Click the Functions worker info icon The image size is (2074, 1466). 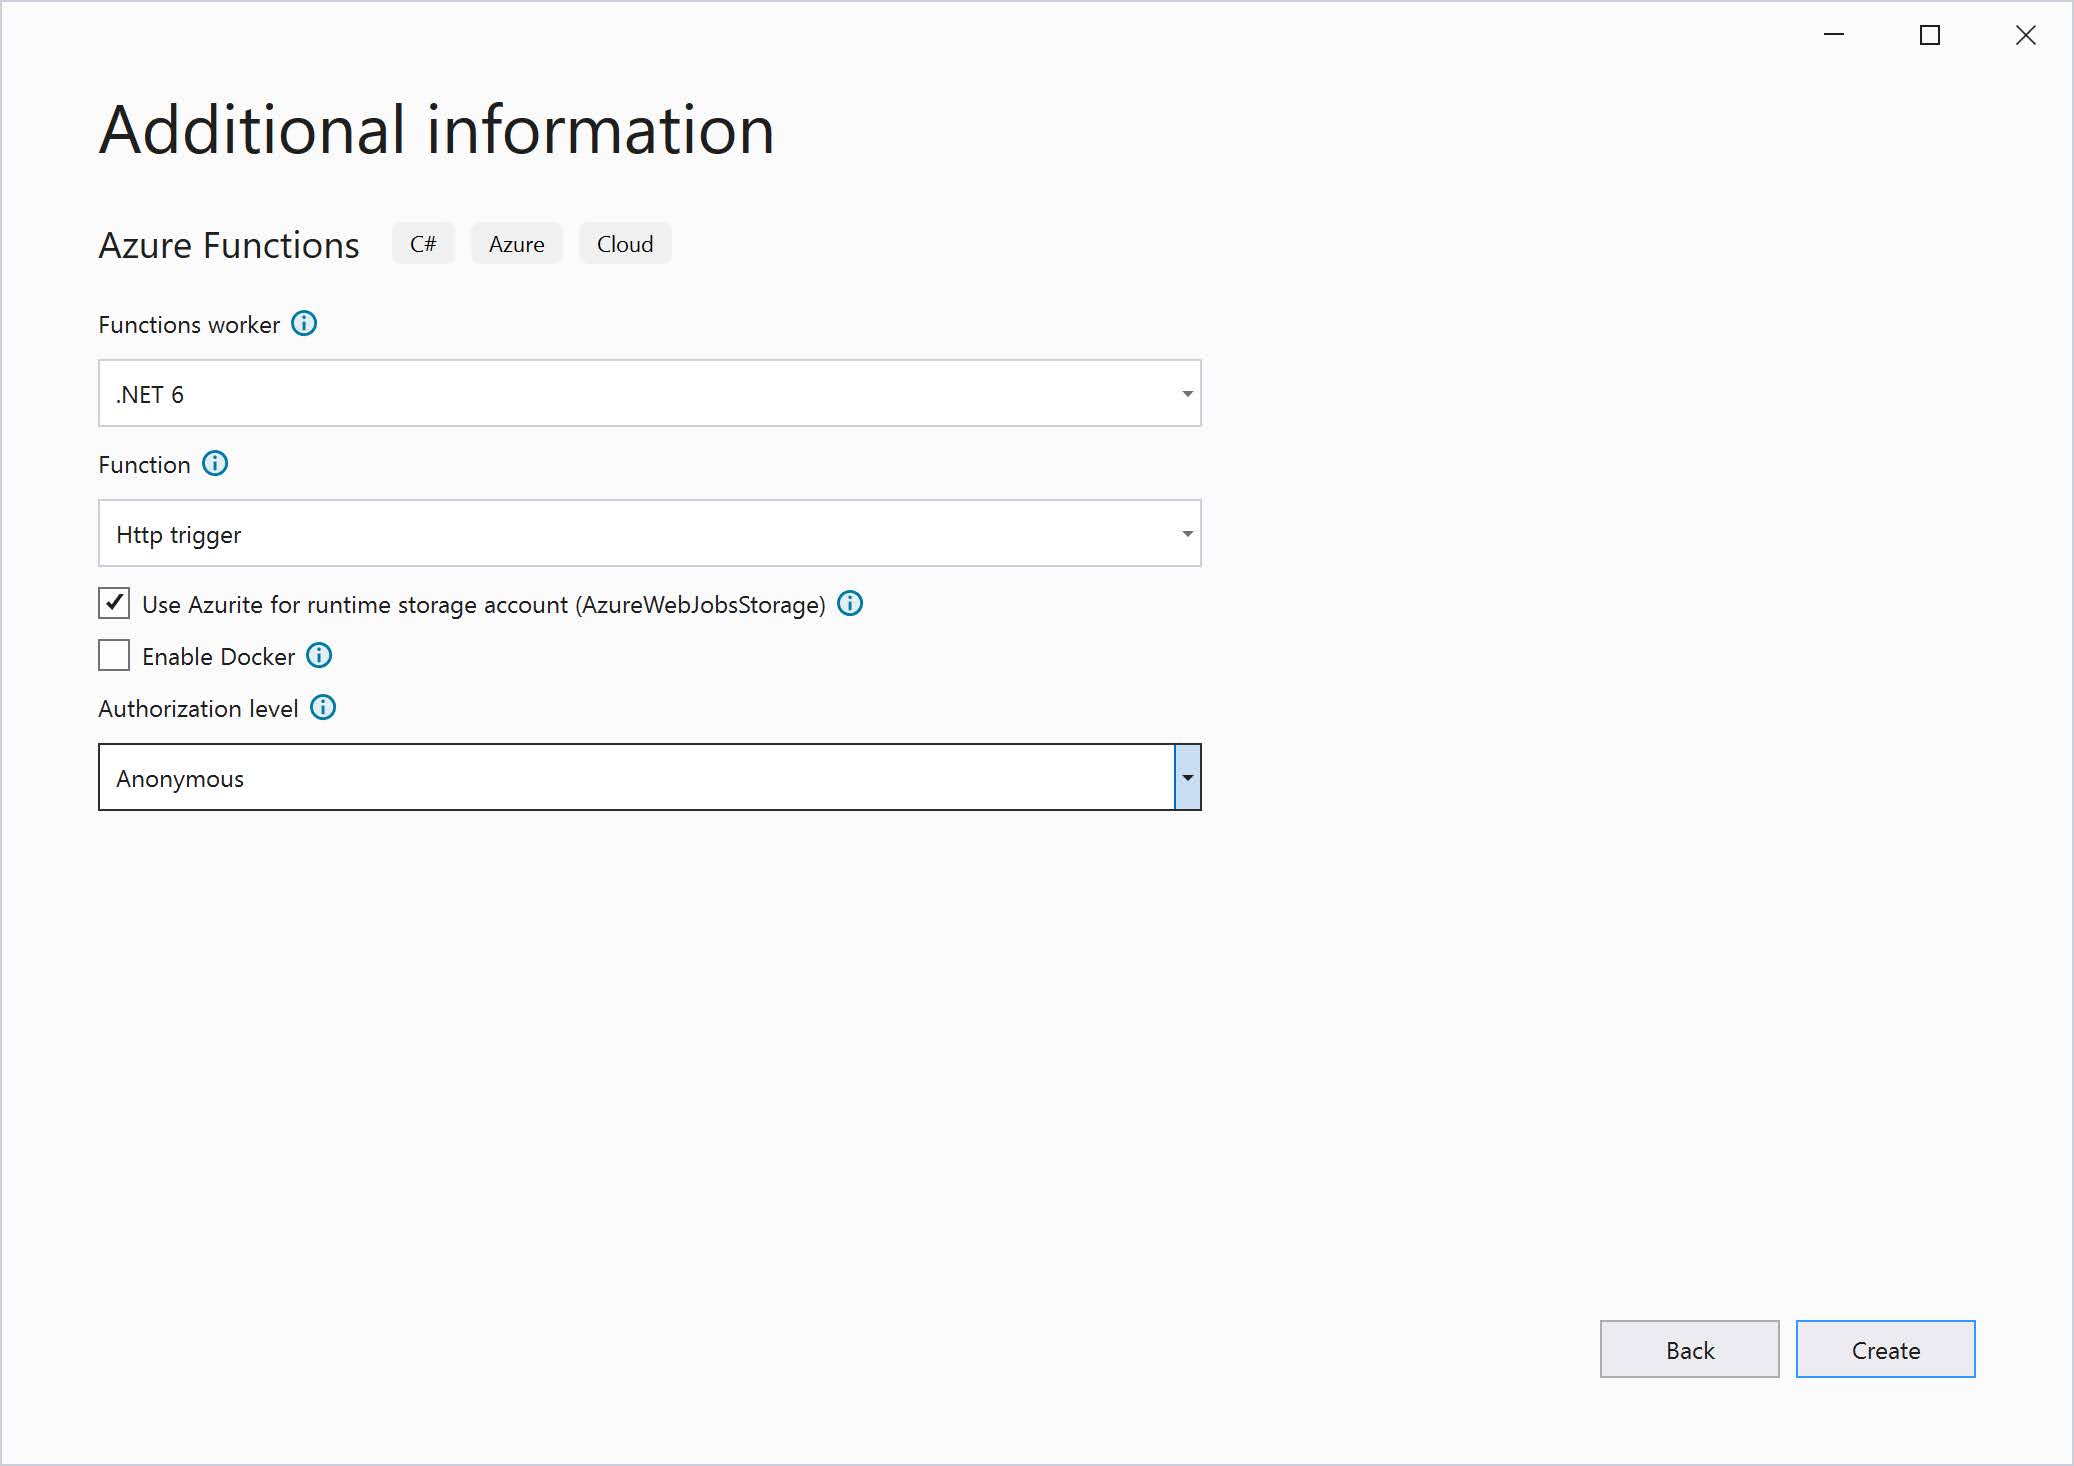[304, 324]
